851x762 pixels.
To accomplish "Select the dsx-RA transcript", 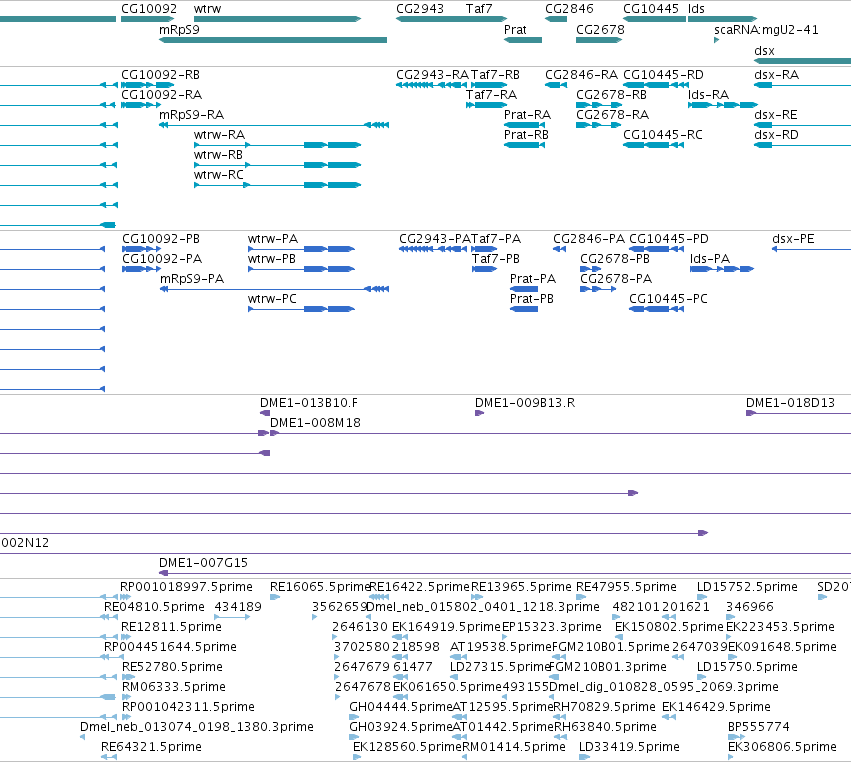I will [802, 85].
